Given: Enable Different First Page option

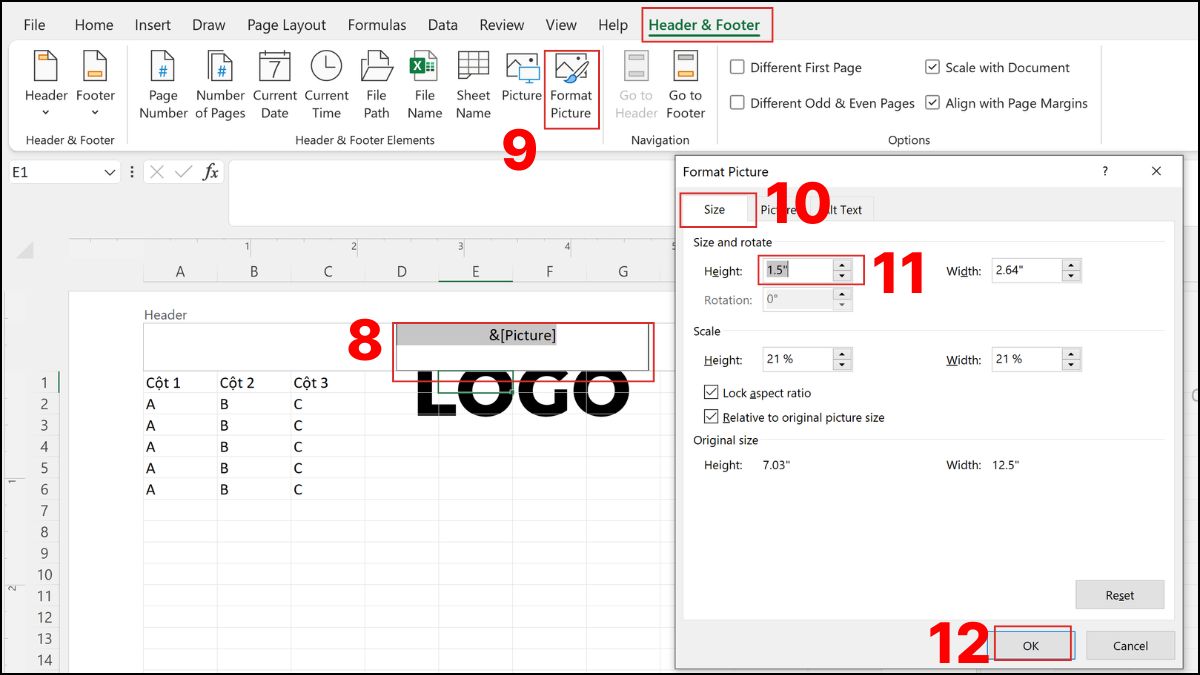Looking at the screenshot, I should pyautogui.click(x=738, y=67).
